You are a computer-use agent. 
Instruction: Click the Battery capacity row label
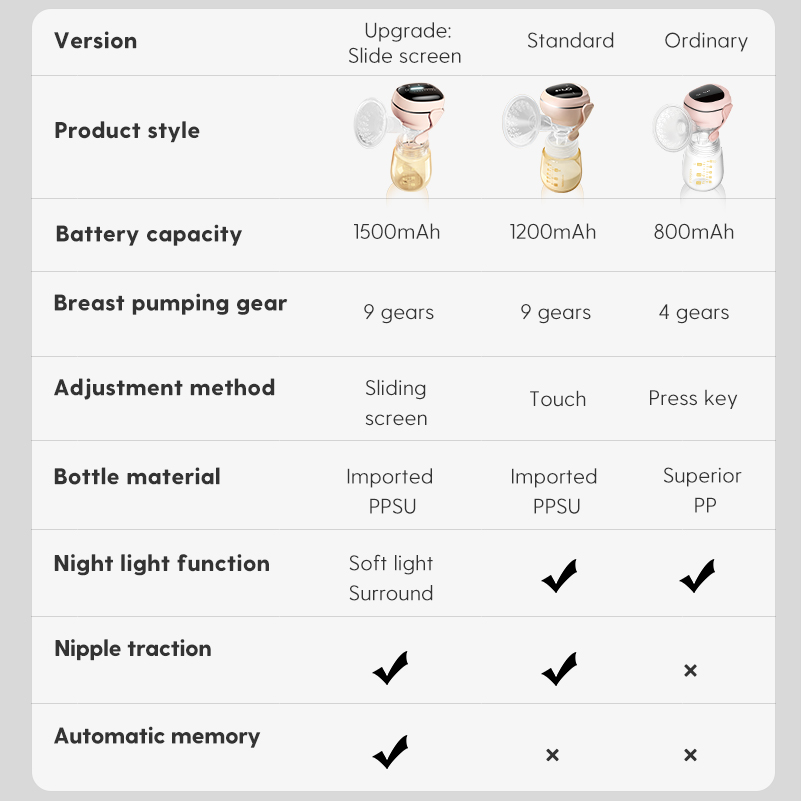click(x=149, y=234)
